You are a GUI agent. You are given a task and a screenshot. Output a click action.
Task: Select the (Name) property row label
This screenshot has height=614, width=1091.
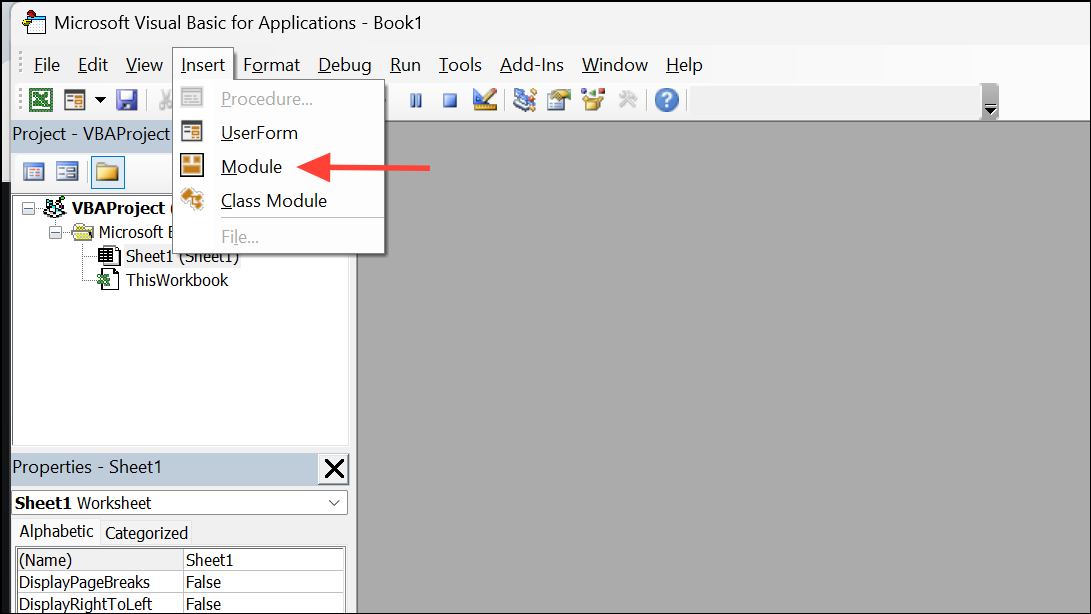tap(99, 560)
